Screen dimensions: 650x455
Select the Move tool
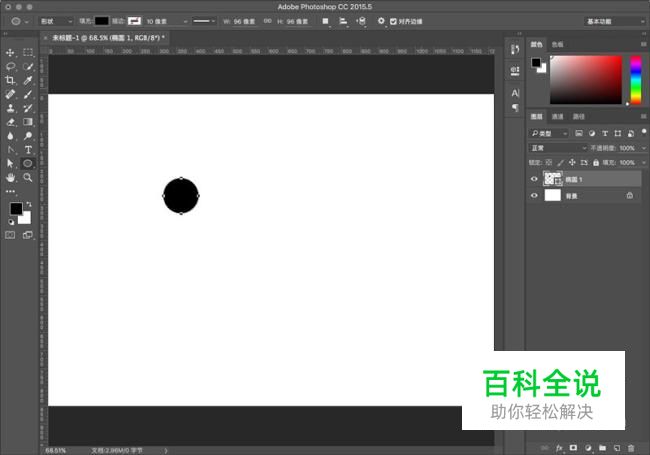pos(11,52)
